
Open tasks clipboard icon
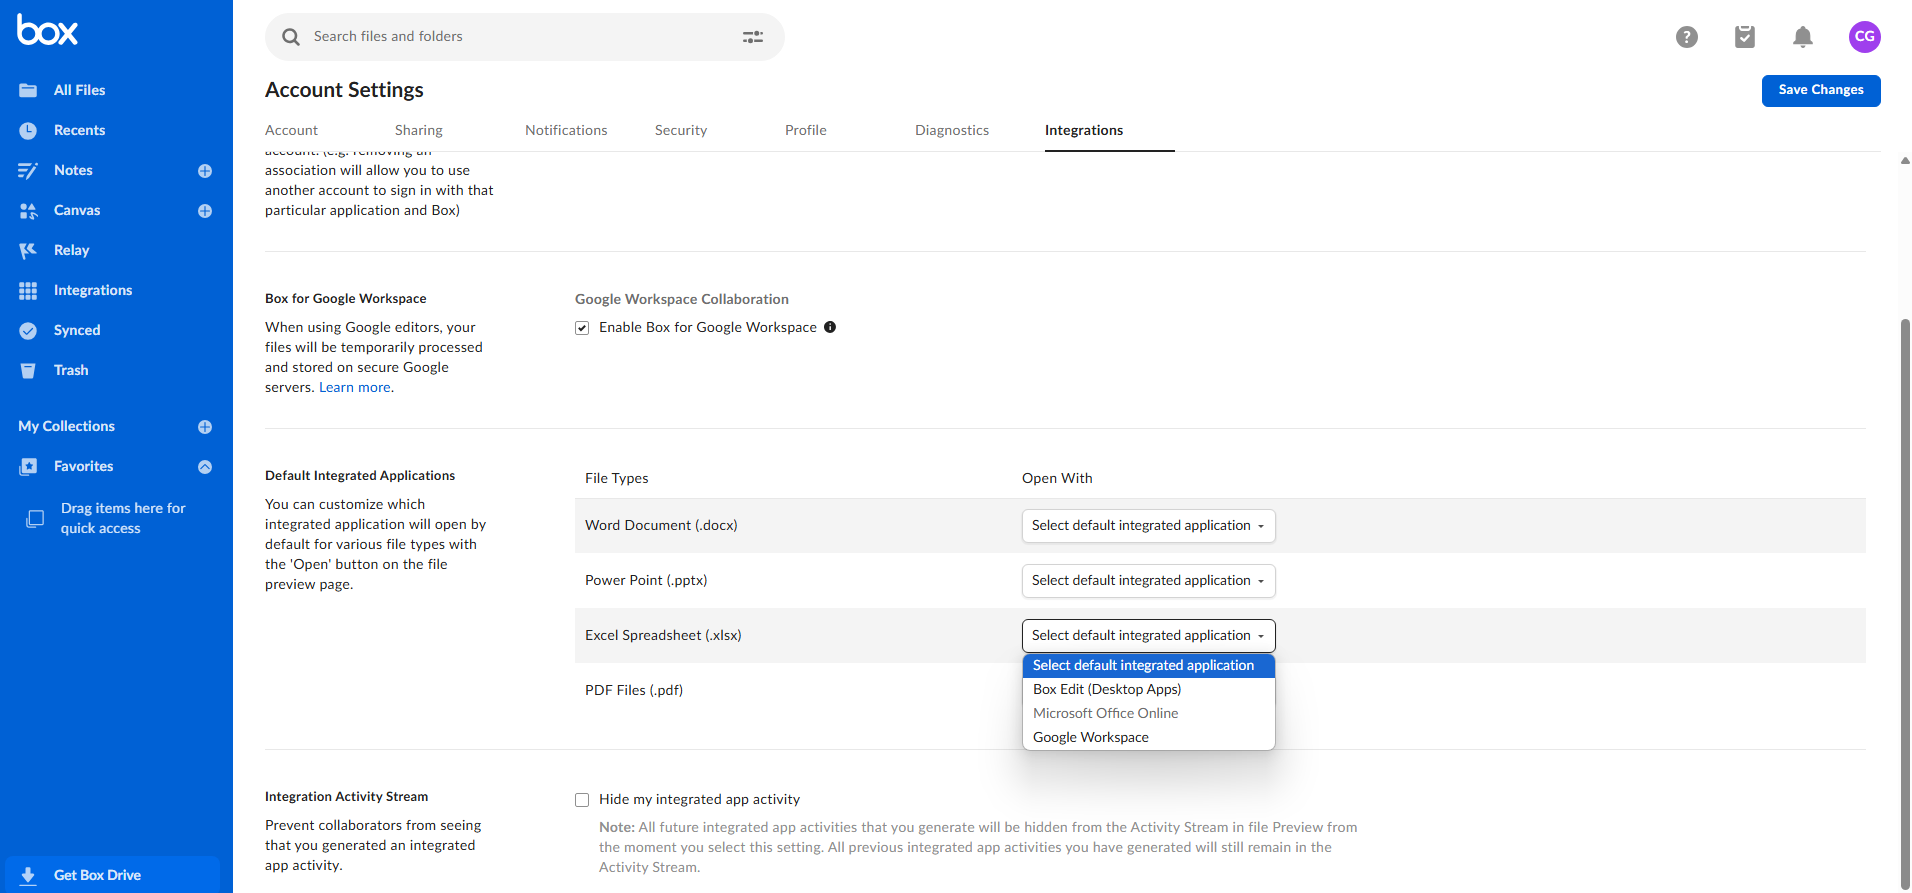(x=1745, y=37)
